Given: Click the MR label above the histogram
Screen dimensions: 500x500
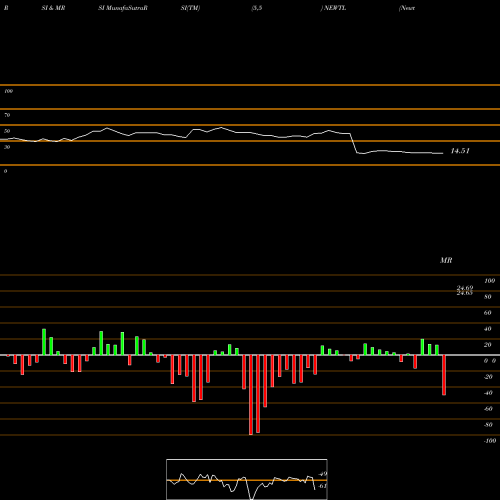Looking at the screenshot, I should 446,260.
